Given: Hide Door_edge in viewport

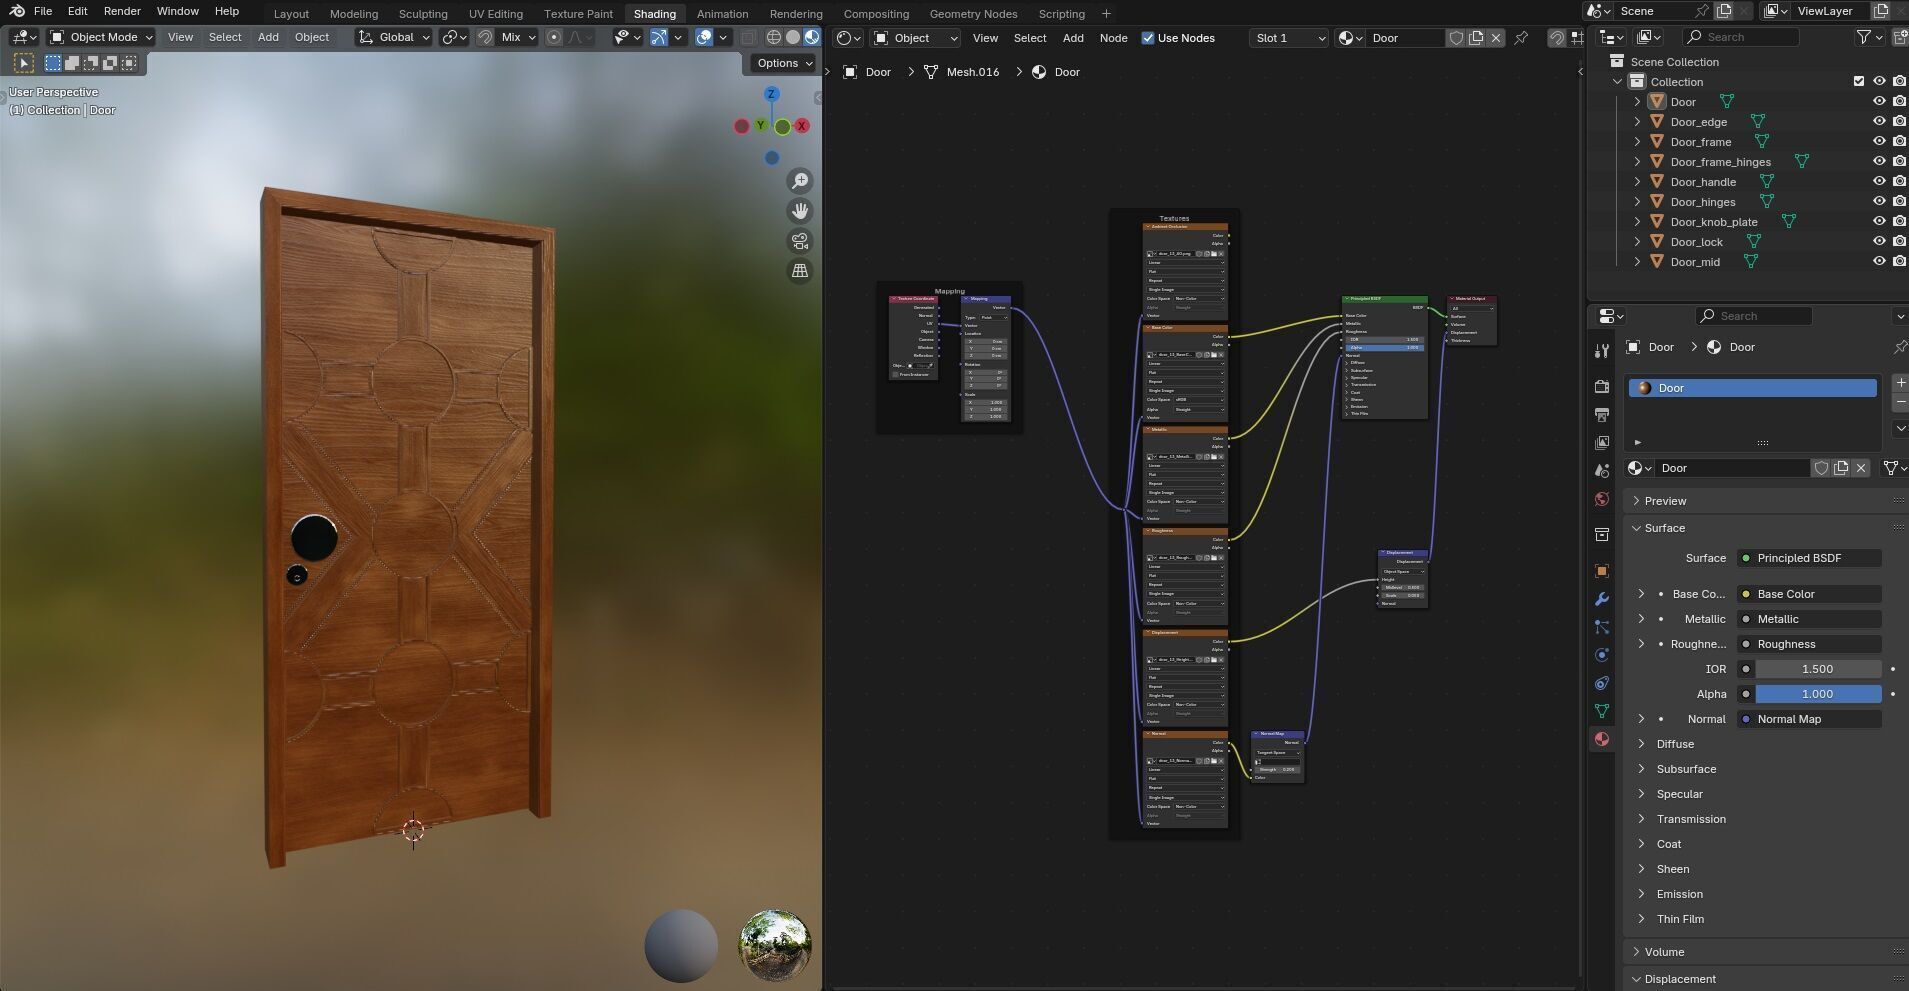Looking at the screenshot, I should (x=1879, y=121).
